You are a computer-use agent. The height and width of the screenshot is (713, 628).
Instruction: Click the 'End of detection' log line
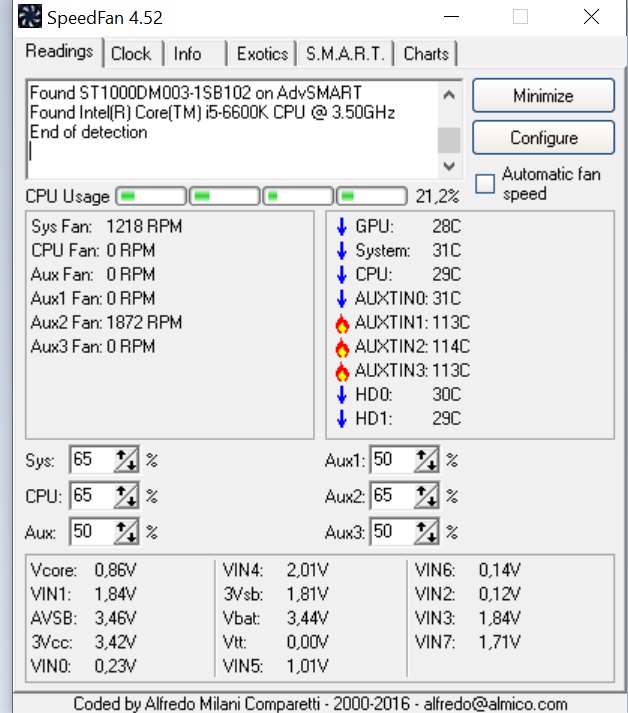point(89,132)
